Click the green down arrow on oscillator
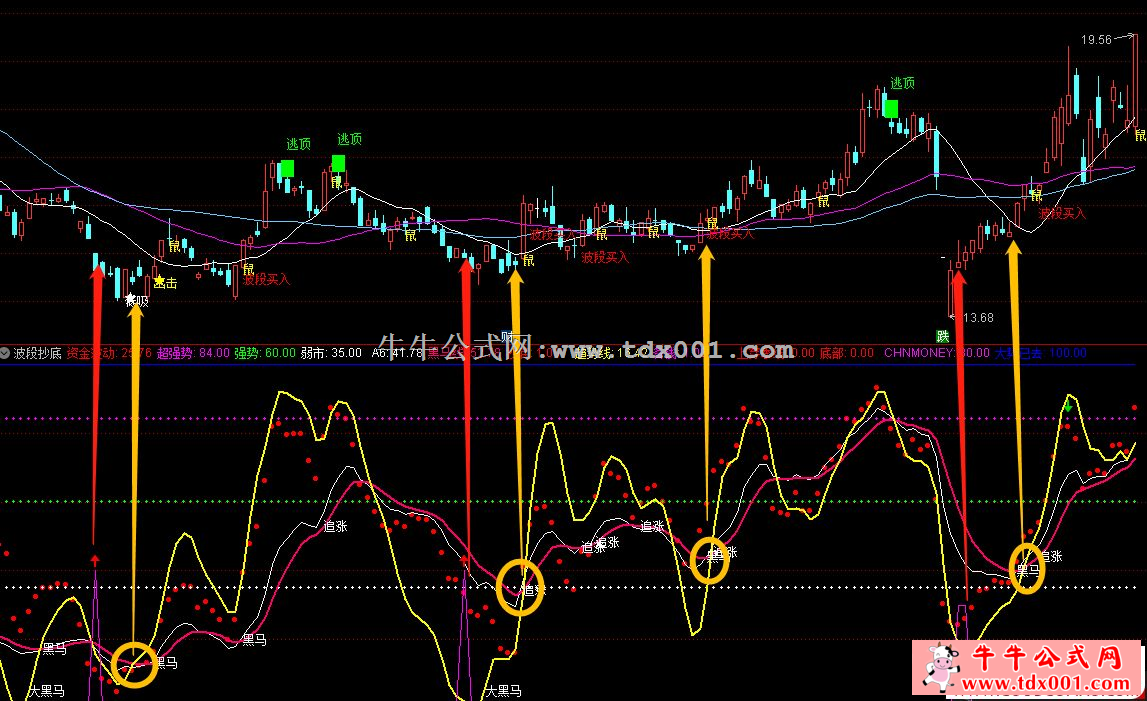1147x701 pixels. [x=1069, y=405]
